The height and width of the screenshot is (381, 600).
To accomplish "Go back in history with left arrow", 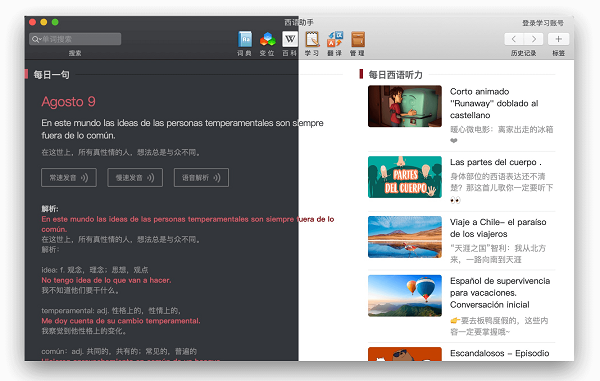I will [x=514, y=39].
